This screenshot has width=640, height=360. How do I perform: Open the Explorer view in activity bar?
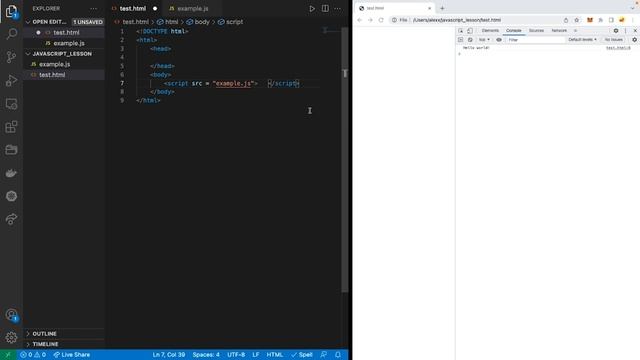11,11
